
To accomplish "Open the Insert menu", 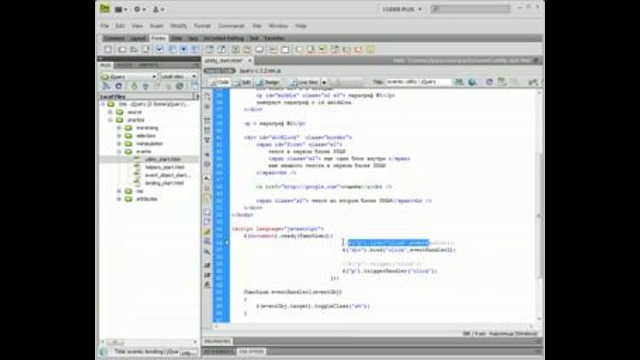I will pos(156,26).
